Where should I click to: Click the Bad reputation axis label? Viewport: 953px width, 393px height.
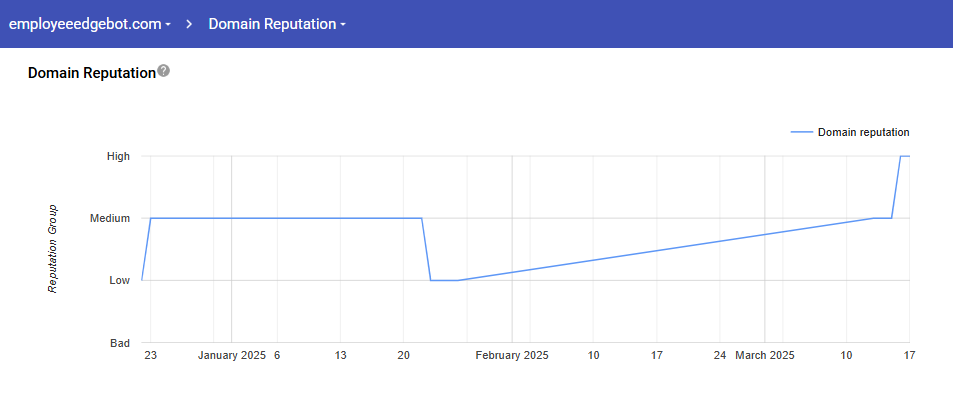tap(120, 343)
